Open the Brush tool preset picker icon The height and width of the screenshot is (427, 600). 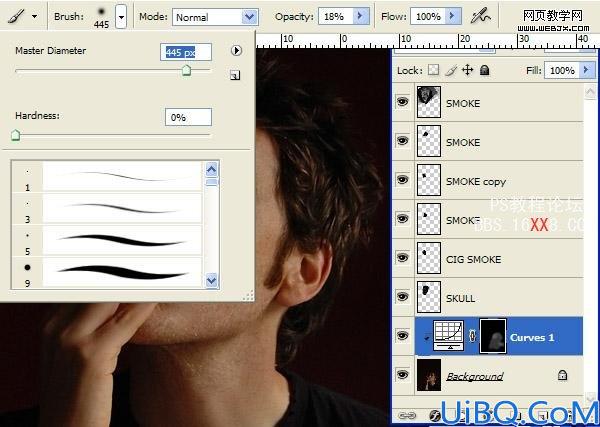pyautogui.click(x=17, y=16)
